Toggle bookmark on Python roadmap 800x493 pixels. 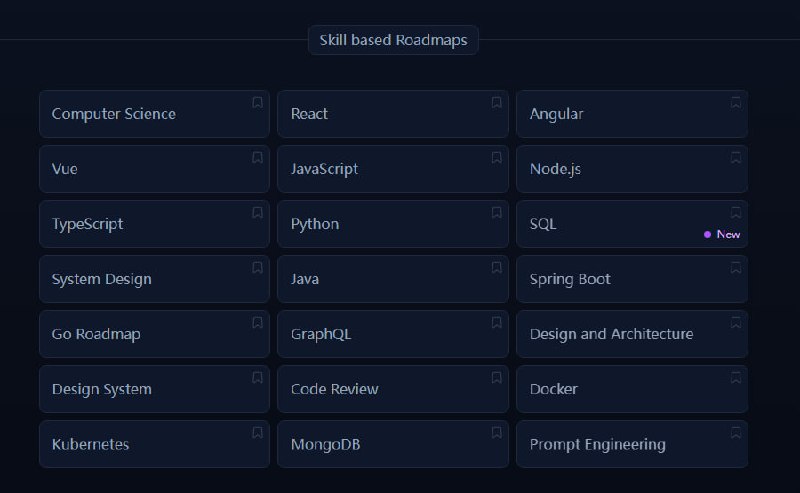point(496,212)
